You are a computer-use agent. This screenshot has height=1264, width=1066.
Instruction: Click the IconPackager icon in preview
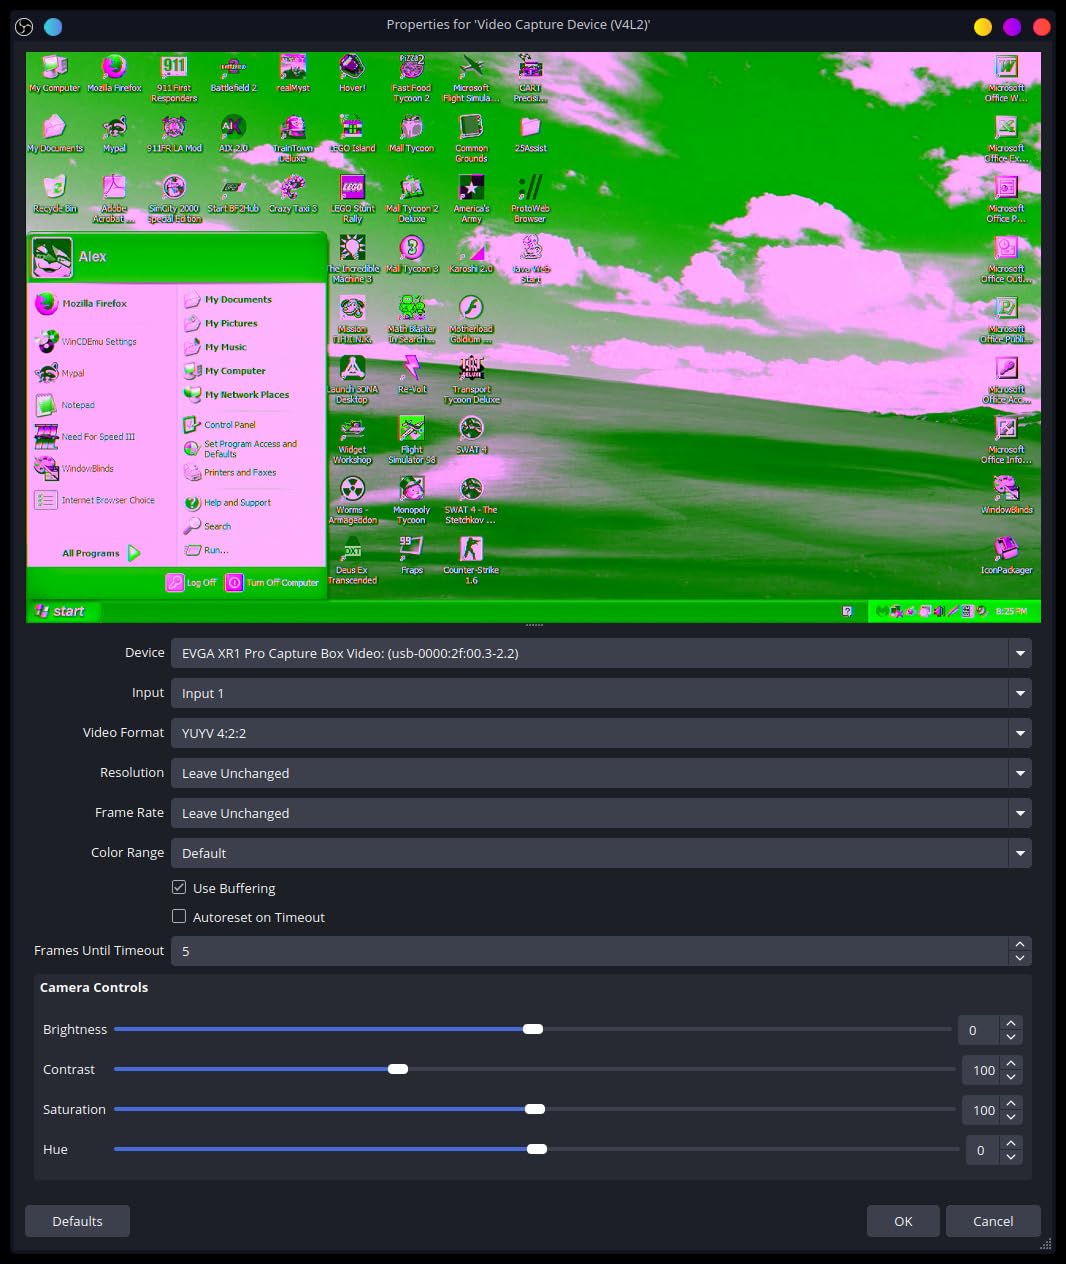(1006, 555)
